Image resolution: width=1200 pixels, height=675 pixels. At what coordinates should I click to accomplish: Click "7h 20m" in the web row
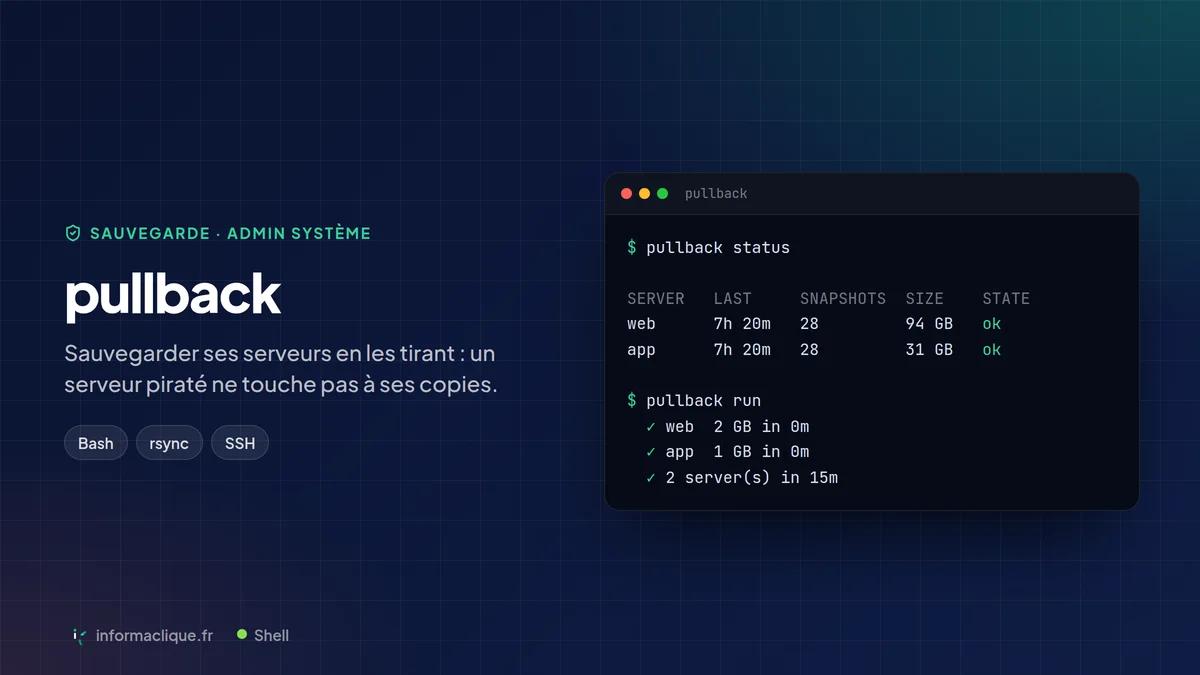click(x=742, y=324)
